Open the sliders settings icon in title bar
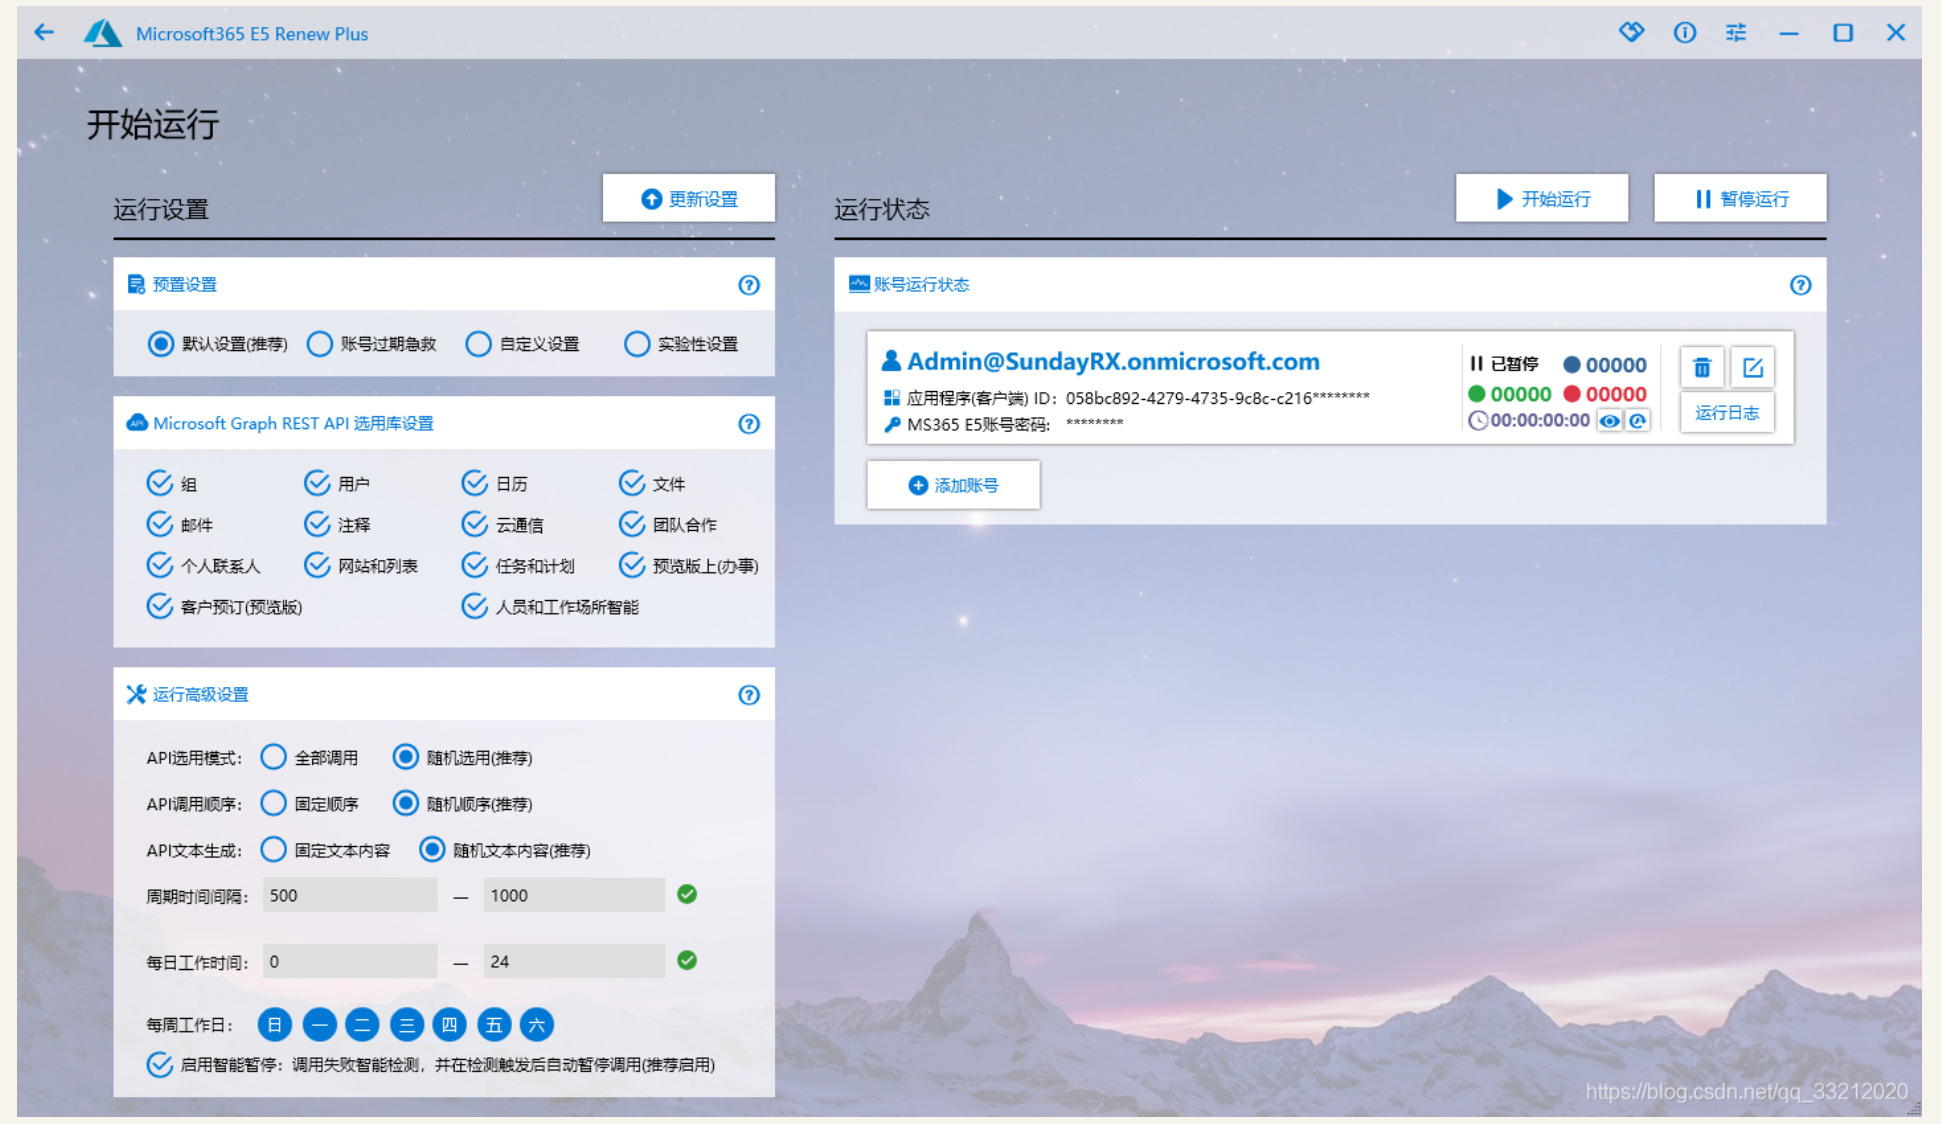Screen dimensions: 1941x1124 tap(1736, 32)
